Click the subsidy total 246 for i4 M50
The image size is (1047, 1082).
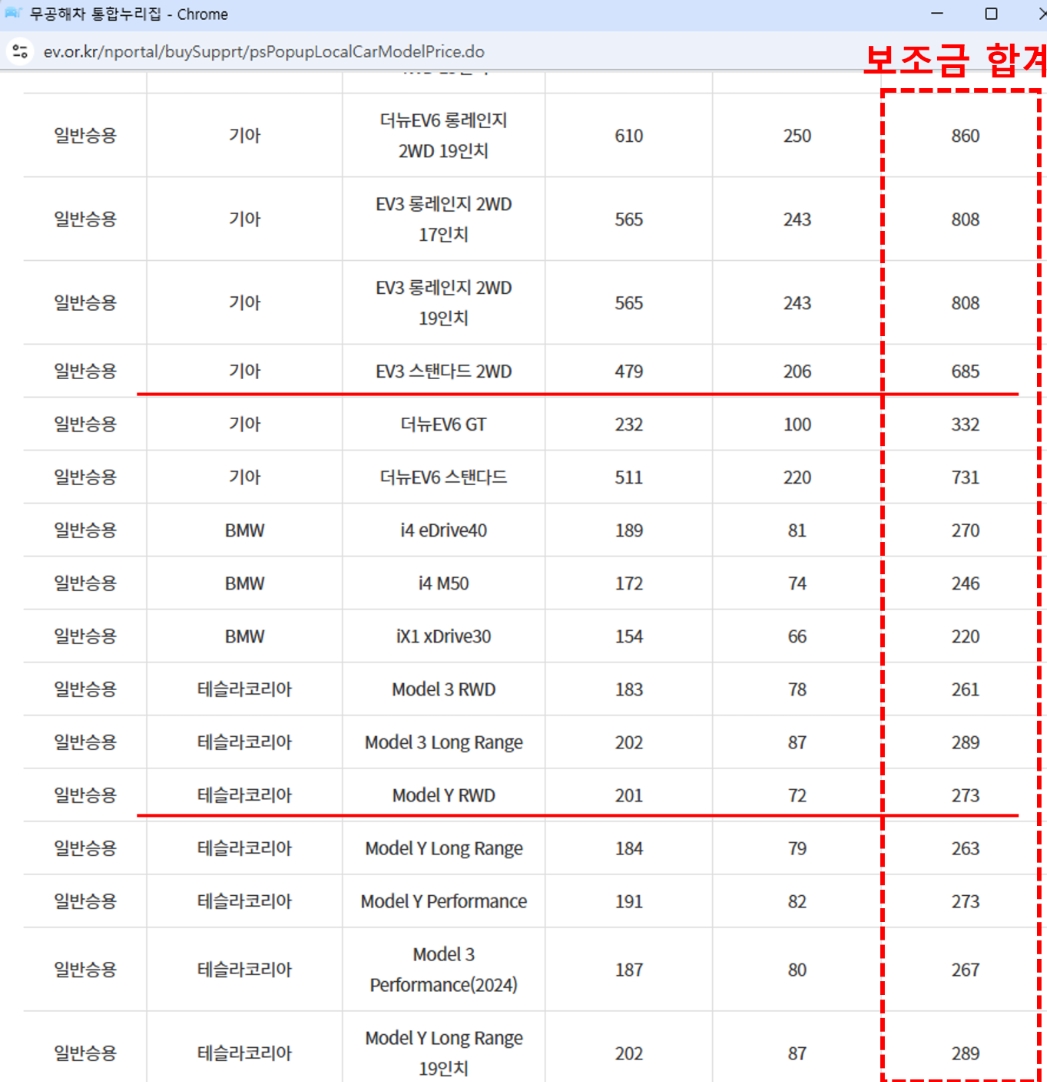[x=965, y=584]
